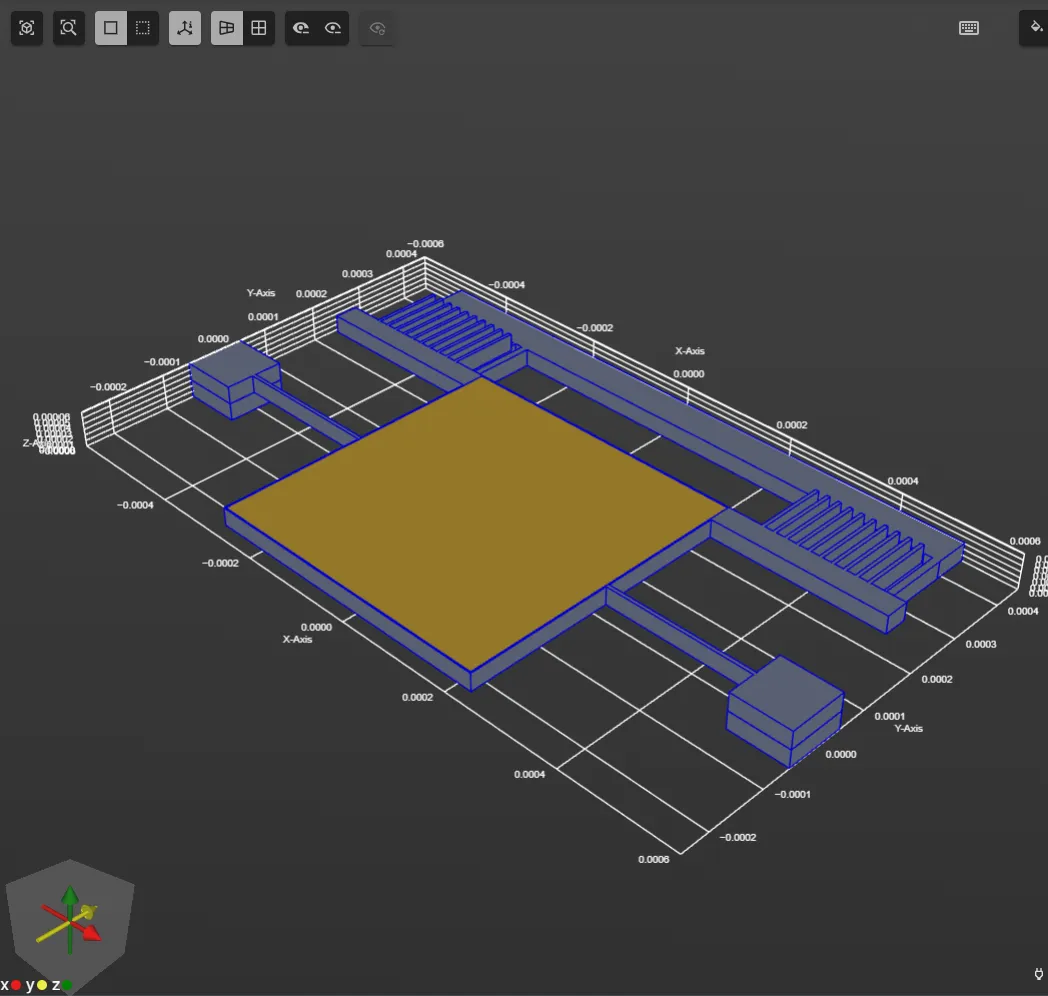Click the filled eye hide-selection icon
Screen dimensions: 1048x996
click(301, 28)
